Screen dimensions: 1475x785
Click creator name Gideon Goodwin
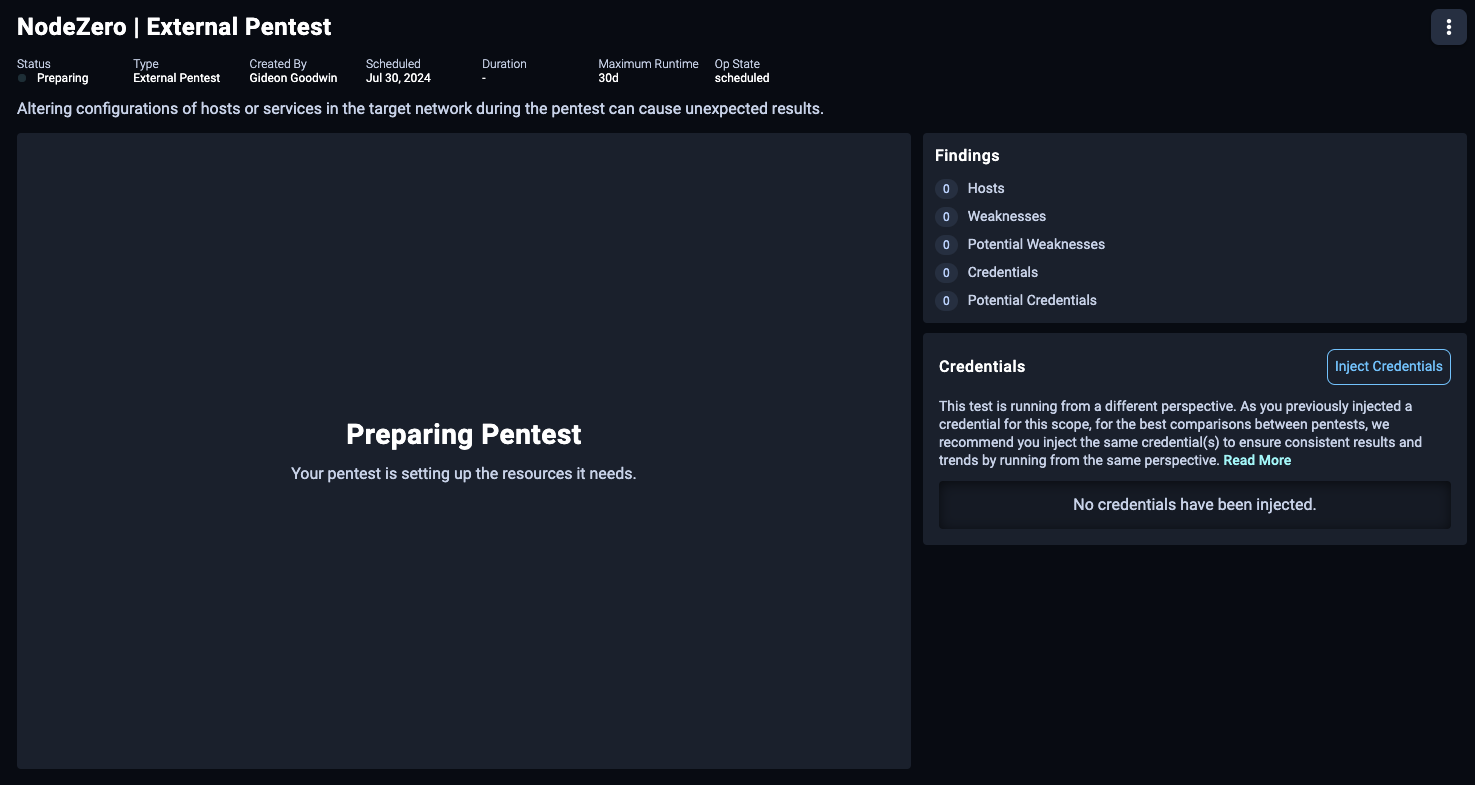[x=293, y=78]
